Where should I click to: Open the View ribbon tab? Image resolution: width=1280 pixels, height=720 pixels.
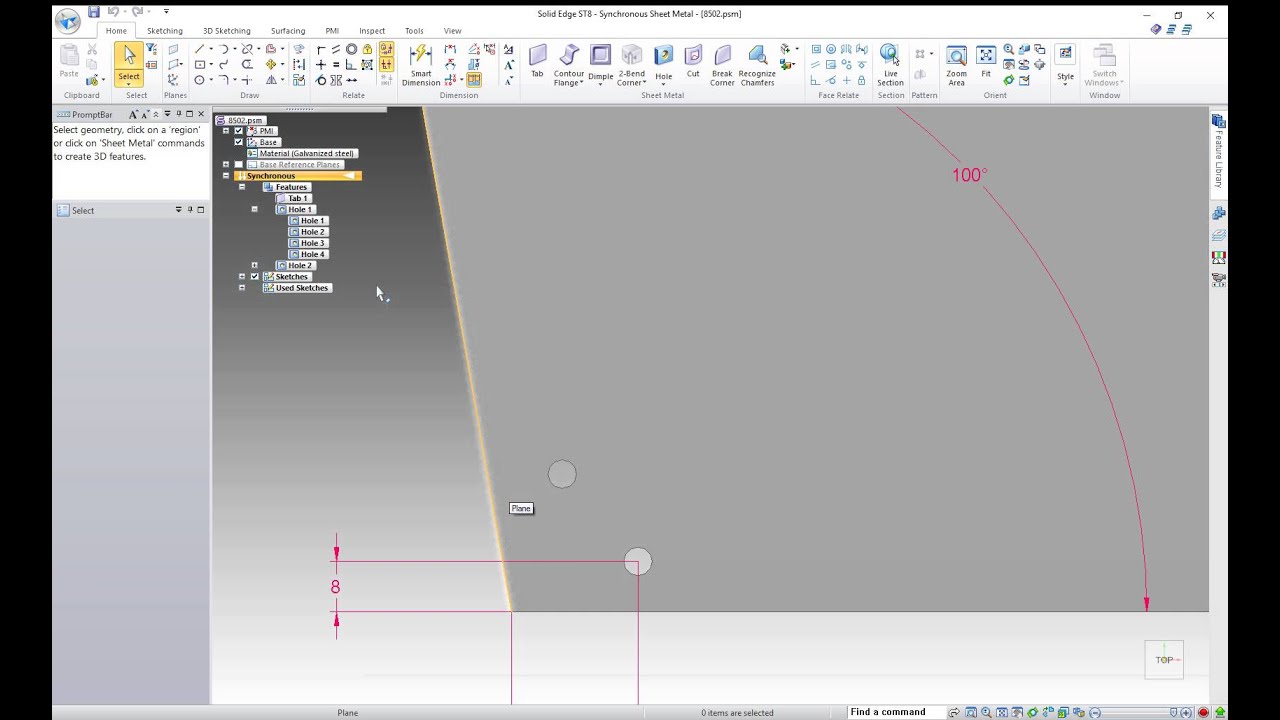(453, 31)
